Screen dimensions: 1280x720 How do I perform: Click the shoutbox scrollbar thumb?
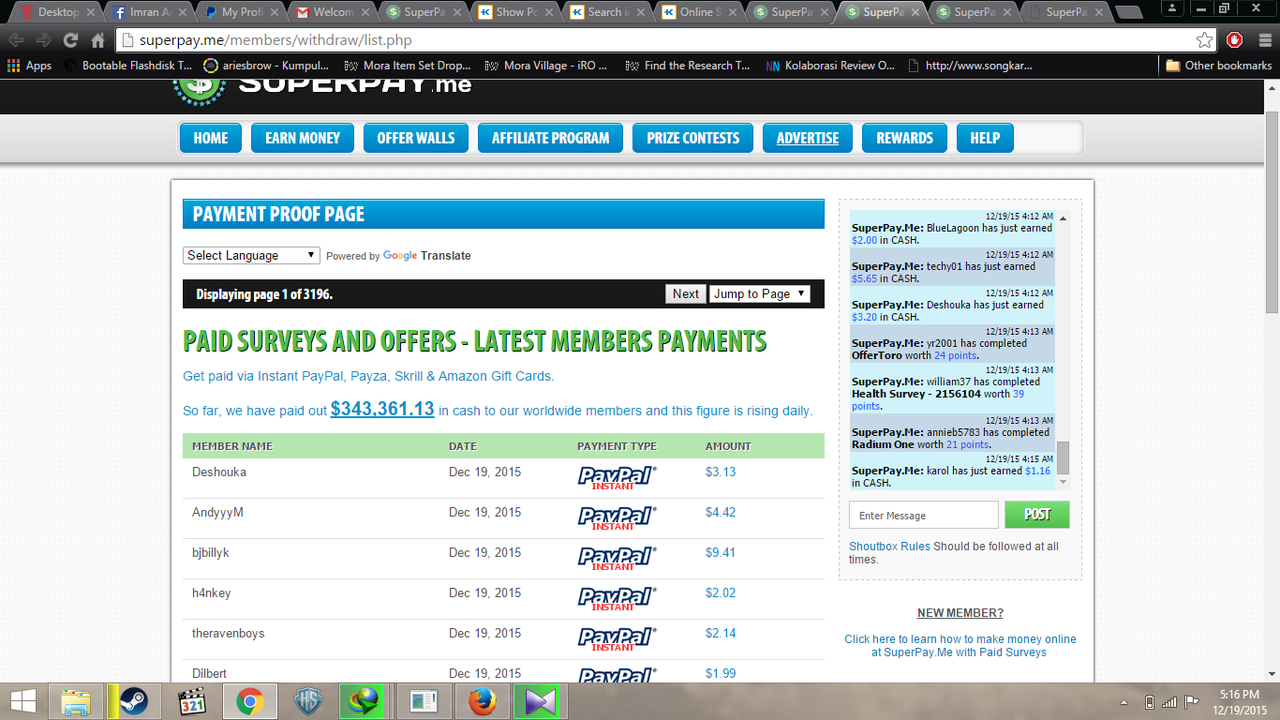[1063, 458]
